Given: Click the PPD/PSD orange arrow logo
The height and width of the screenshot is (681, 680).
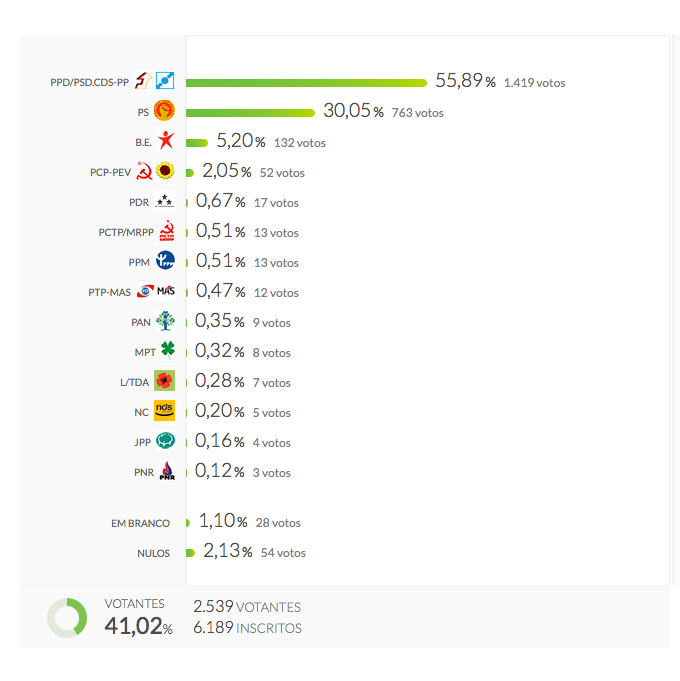Looking at the screenshot, I should [x=143, y=80].
